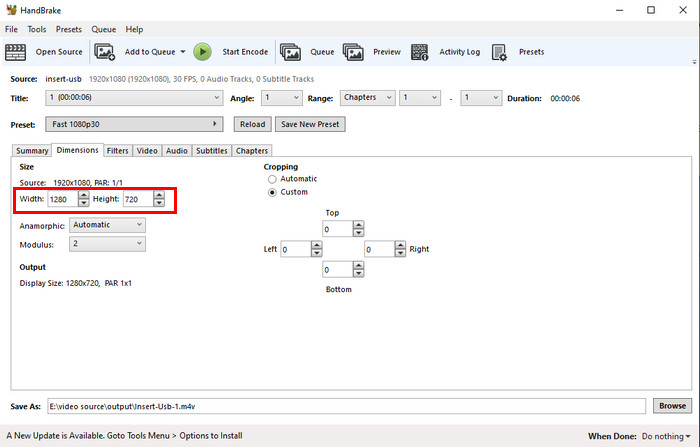Open the Help menu
Screen dimensions: 700x447
click(x=134, y=29)
